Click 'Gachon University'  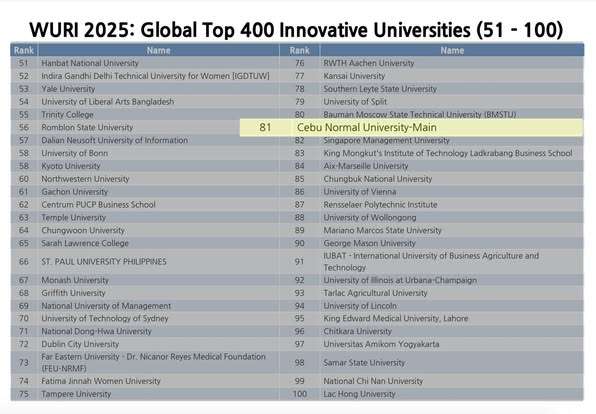74,192
